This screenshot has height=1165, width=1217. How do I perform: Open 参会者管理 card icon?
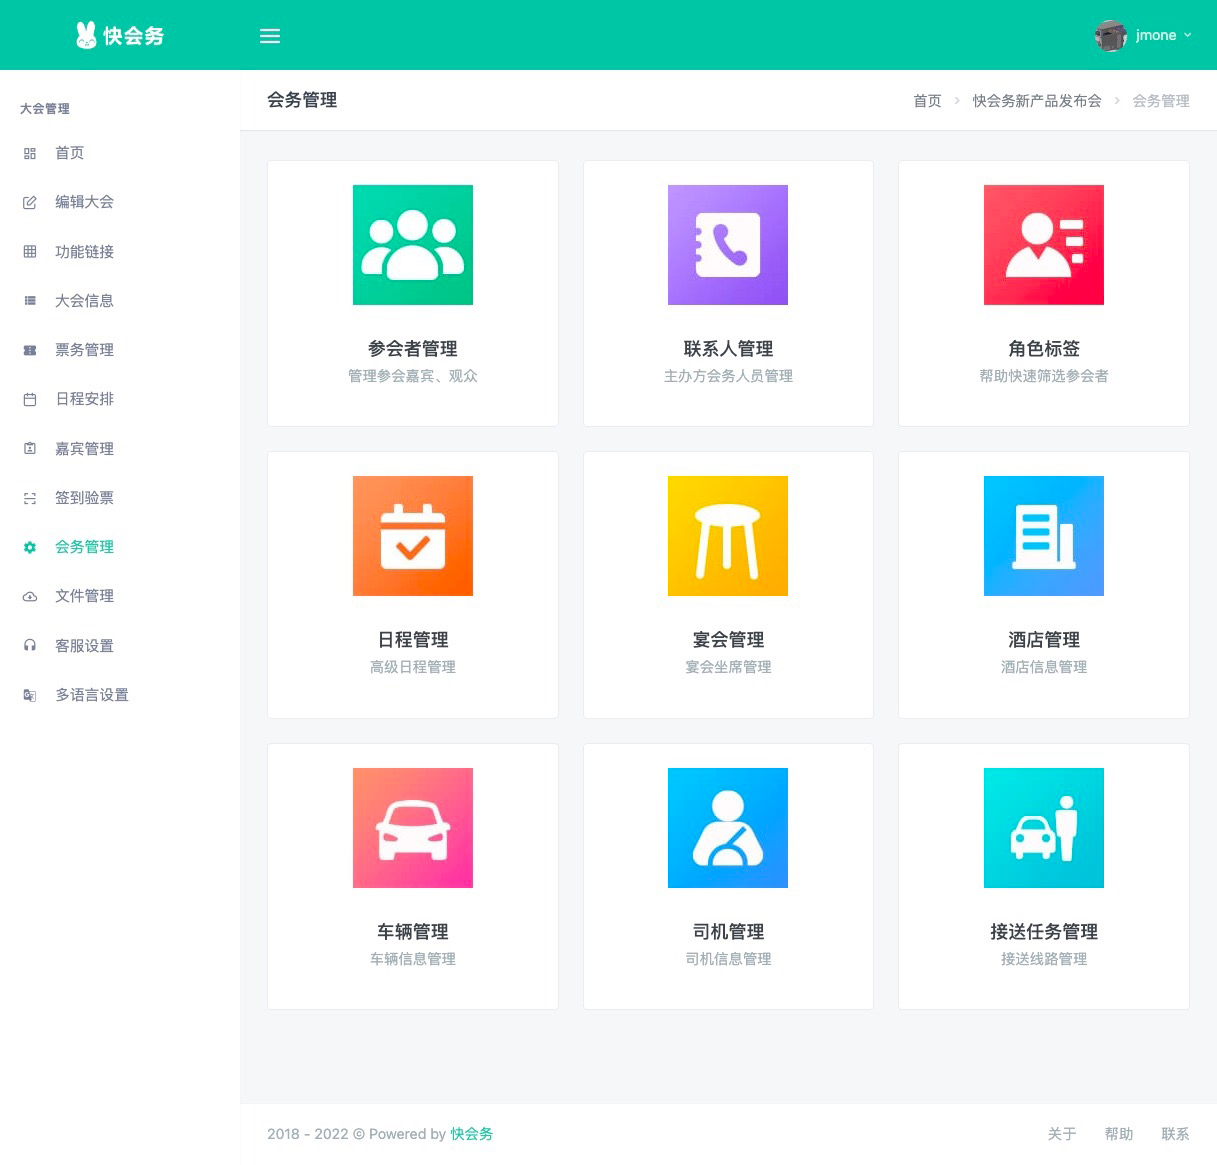(412, 244)
